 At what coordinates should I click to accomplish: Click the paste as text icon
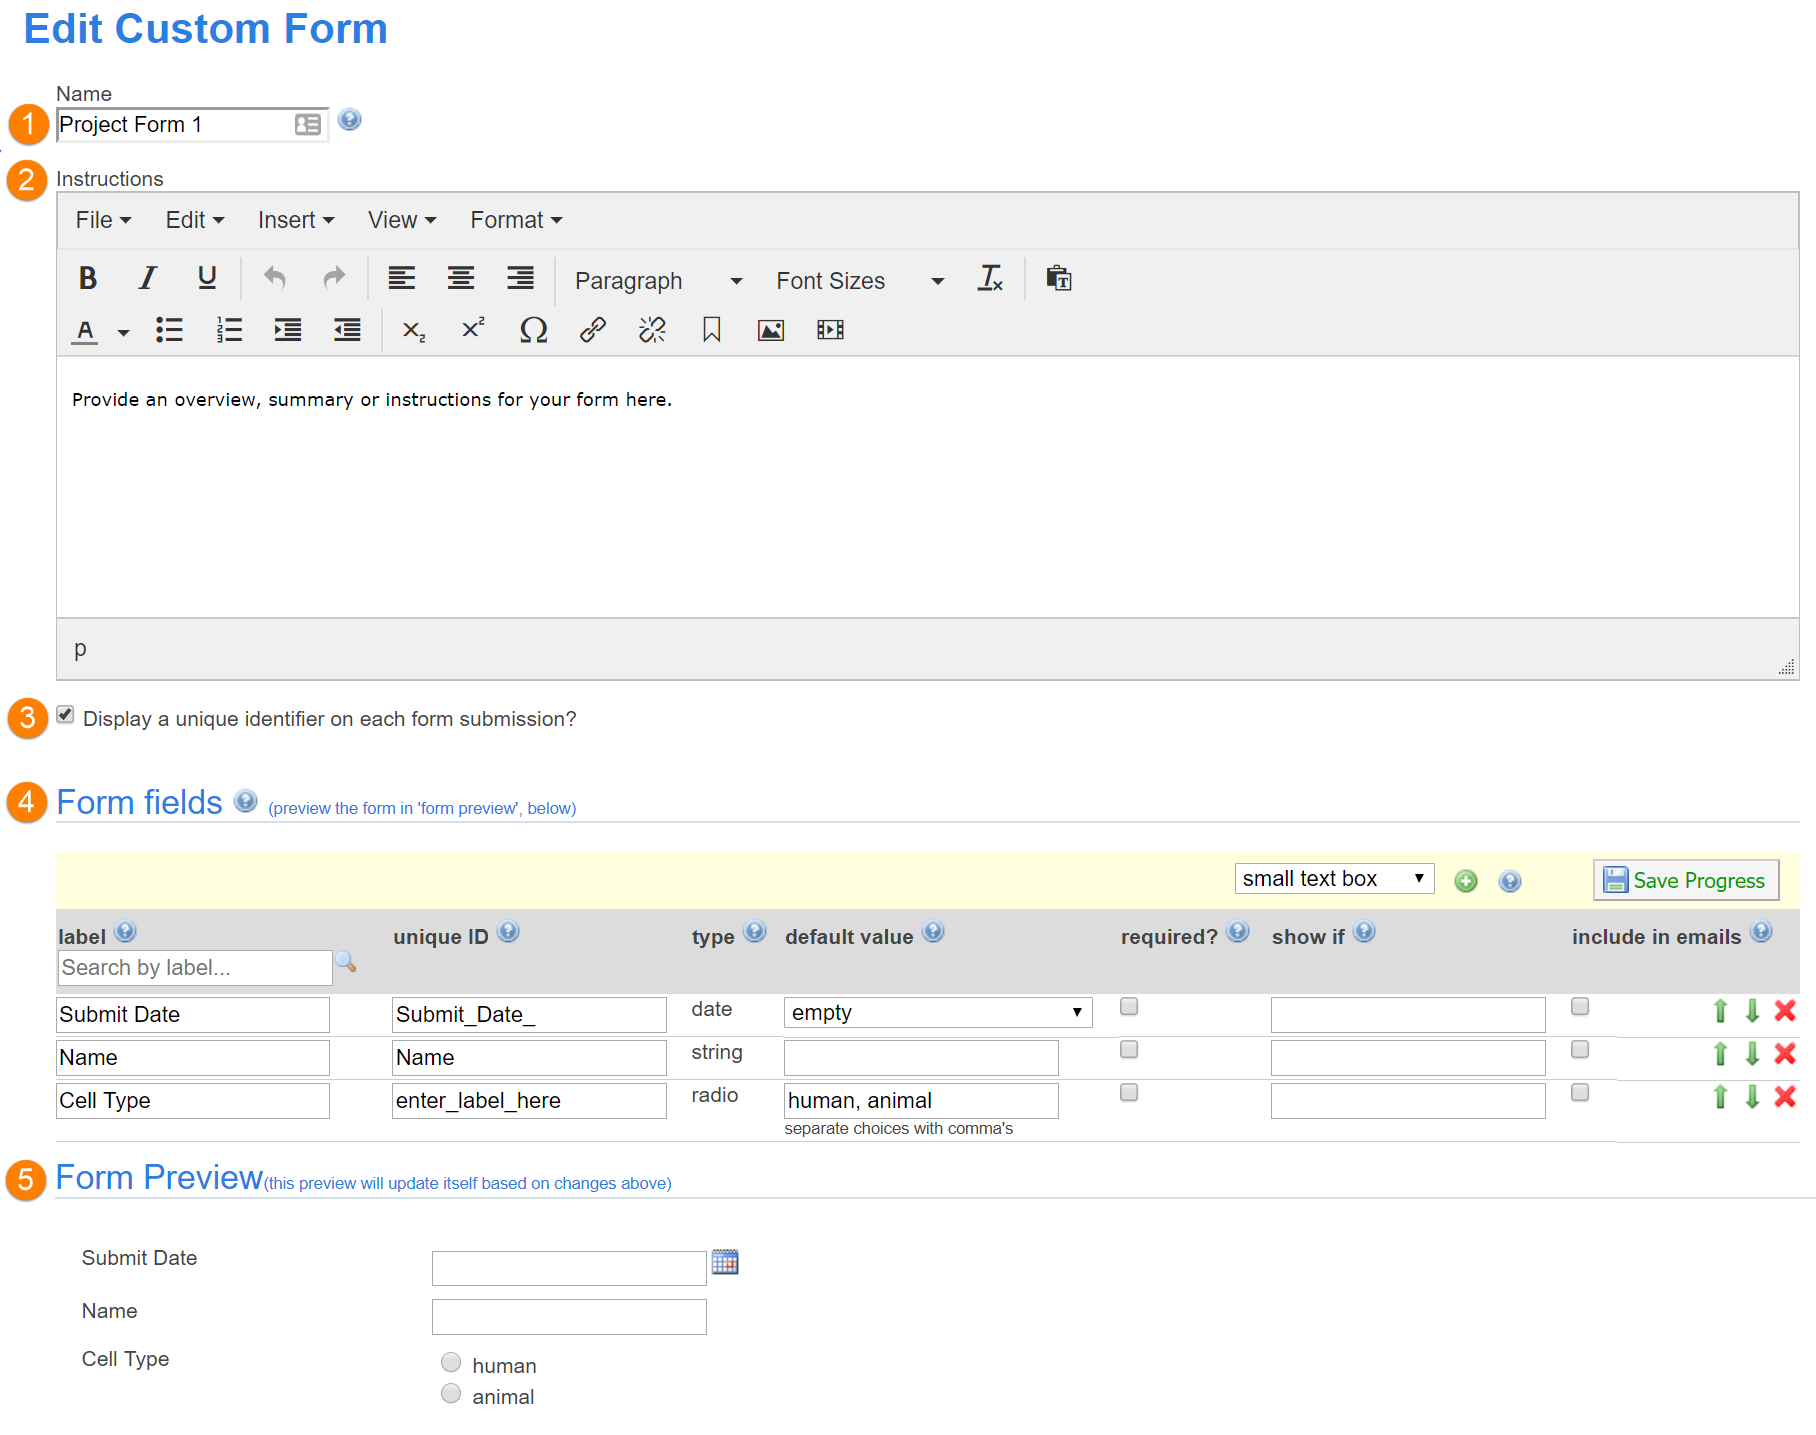click(x=1058, y=279)
